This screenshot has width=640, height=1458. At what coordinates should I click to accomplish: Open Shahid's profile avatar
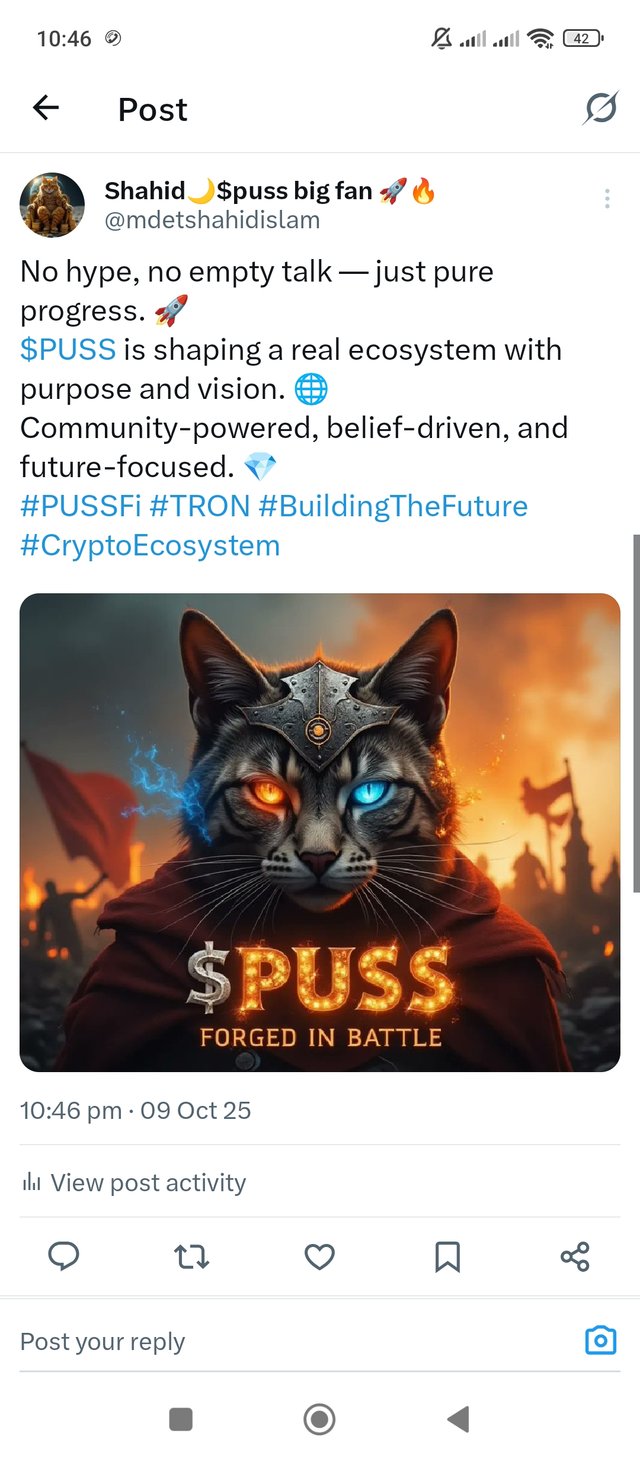[x=52, y=205]
